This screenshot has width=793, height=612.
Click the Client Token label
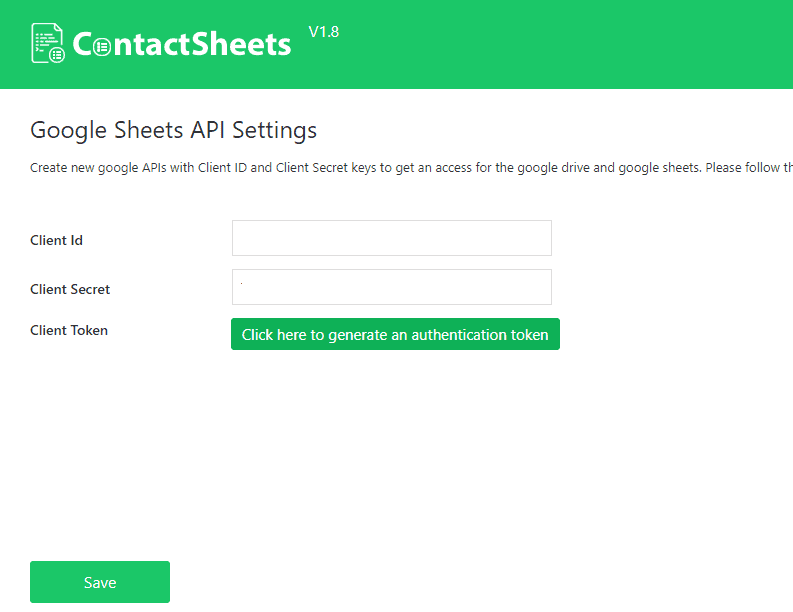point(69,330)
